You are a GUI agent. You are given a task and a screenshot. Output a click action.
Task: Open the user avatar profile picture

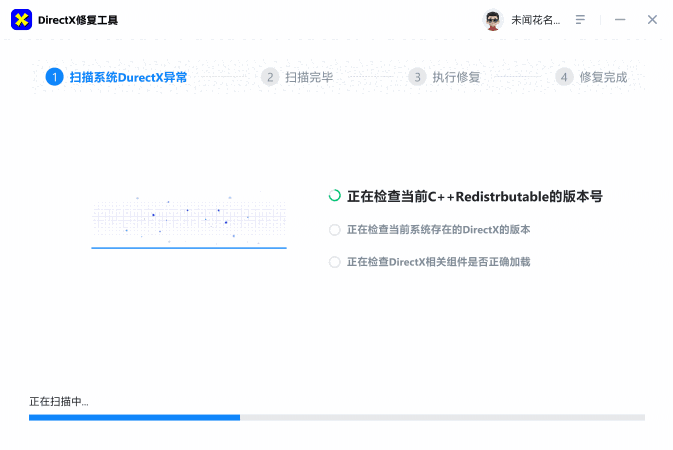click(x=493, y=20)
